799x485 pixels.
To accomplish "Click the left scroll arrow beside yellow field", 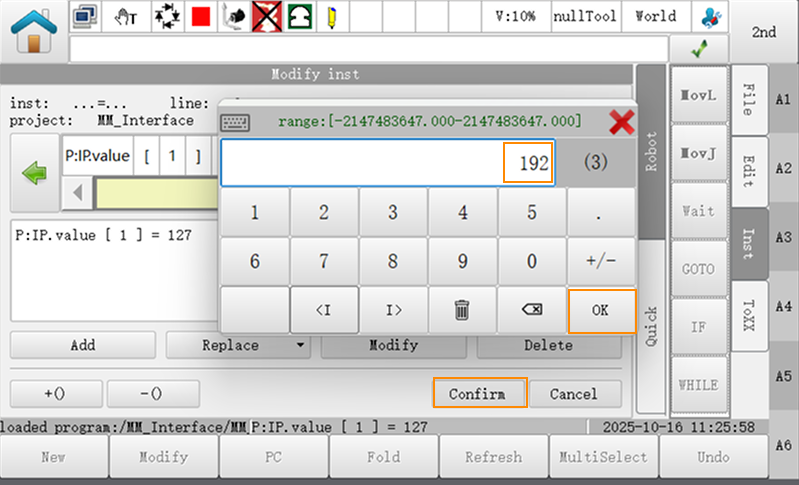I will tap(77, 193).
